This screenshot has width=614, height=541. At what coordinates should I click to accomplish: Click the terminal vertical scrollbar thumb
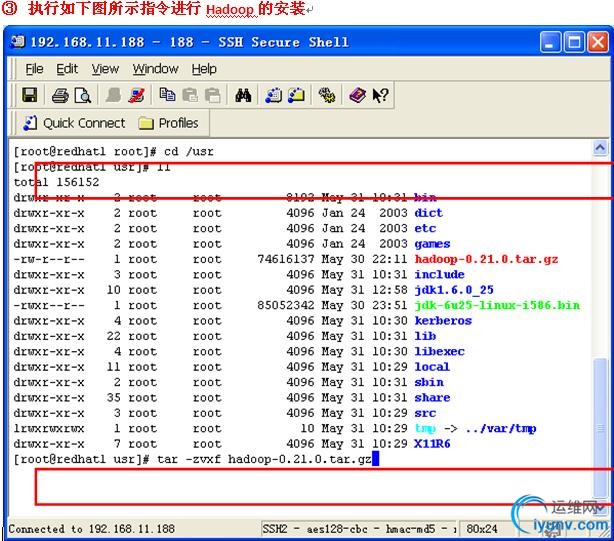(600, 427)
